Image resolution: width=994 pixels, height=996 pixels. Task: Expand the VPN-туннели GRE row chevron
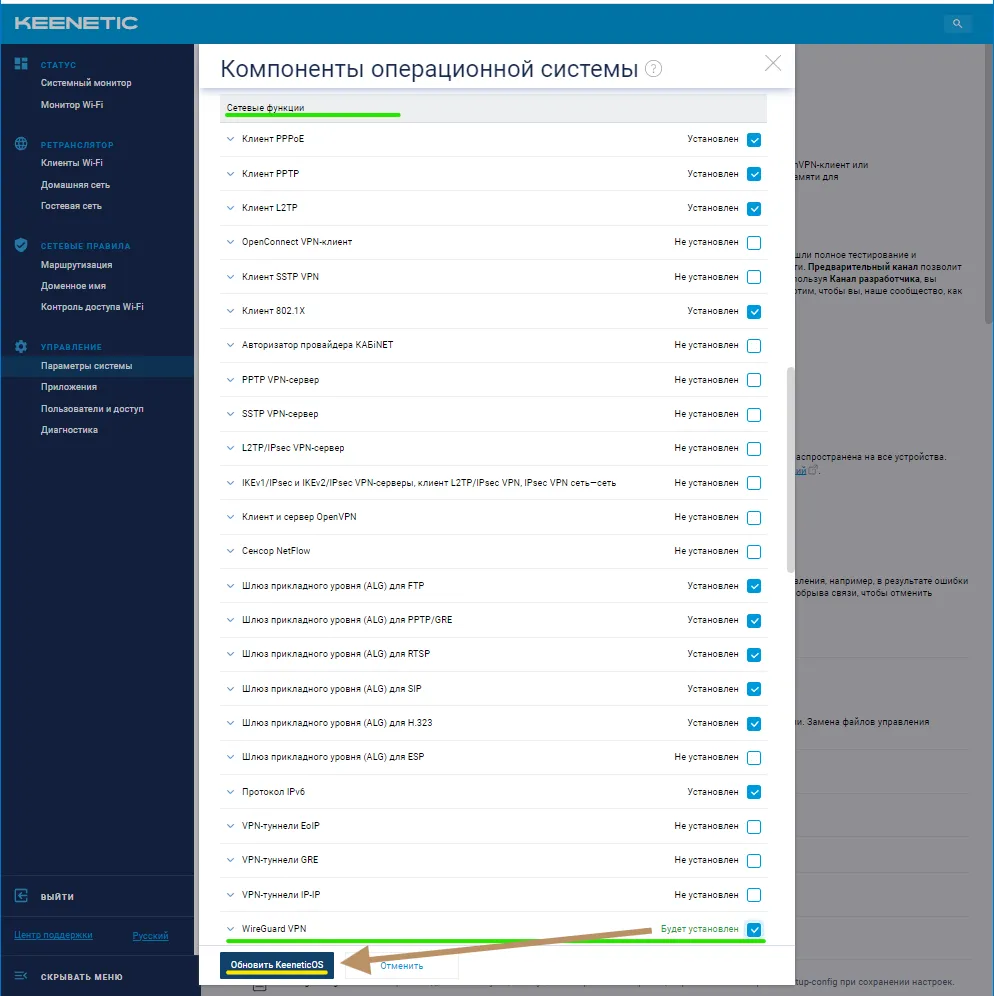click(230, 860)
